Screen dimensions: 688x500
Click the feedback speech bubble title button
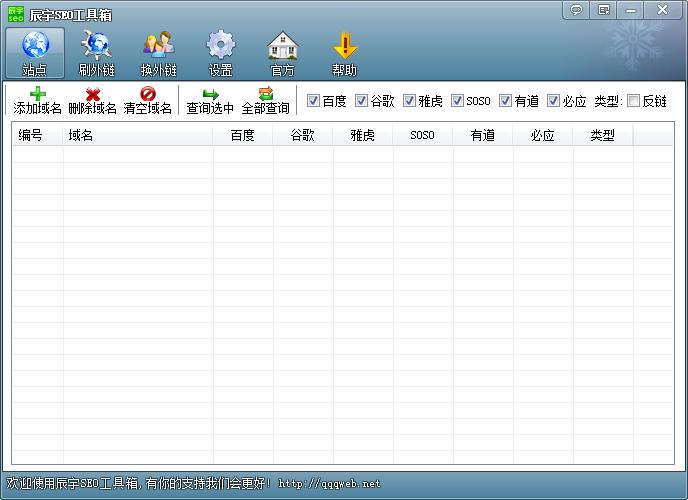[576, 10]
